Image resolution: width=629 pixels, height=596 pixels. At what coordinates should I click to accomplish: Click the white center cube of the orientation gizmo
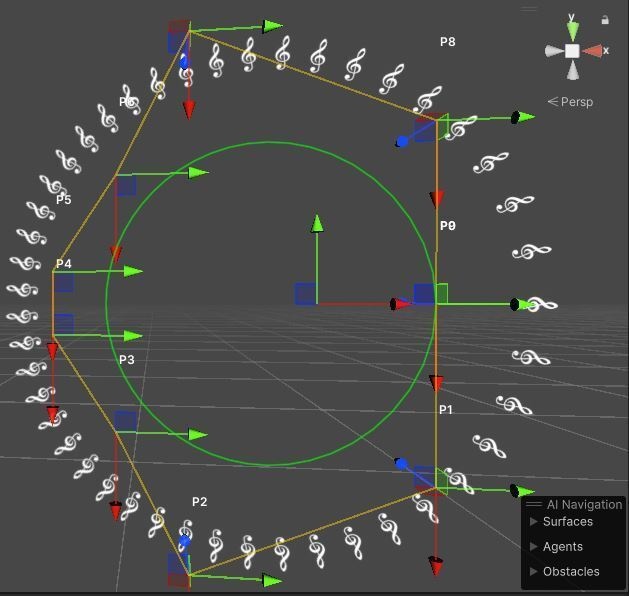pyautogui.click(x=572, y=51)
